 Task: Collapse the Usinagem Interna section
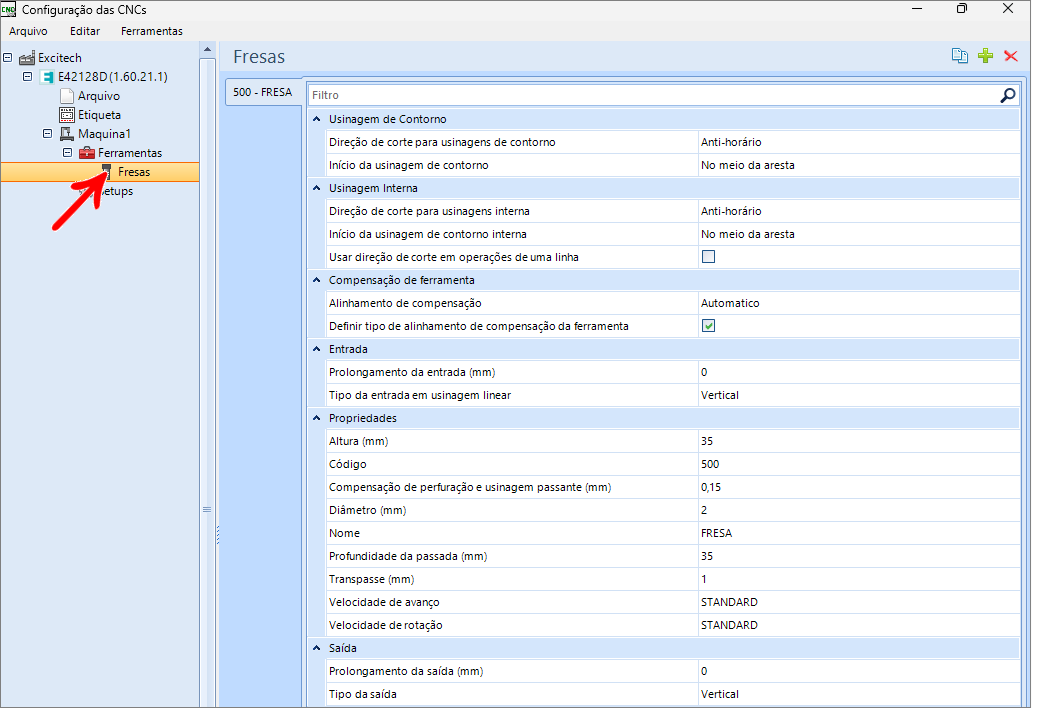pos(317,189)
